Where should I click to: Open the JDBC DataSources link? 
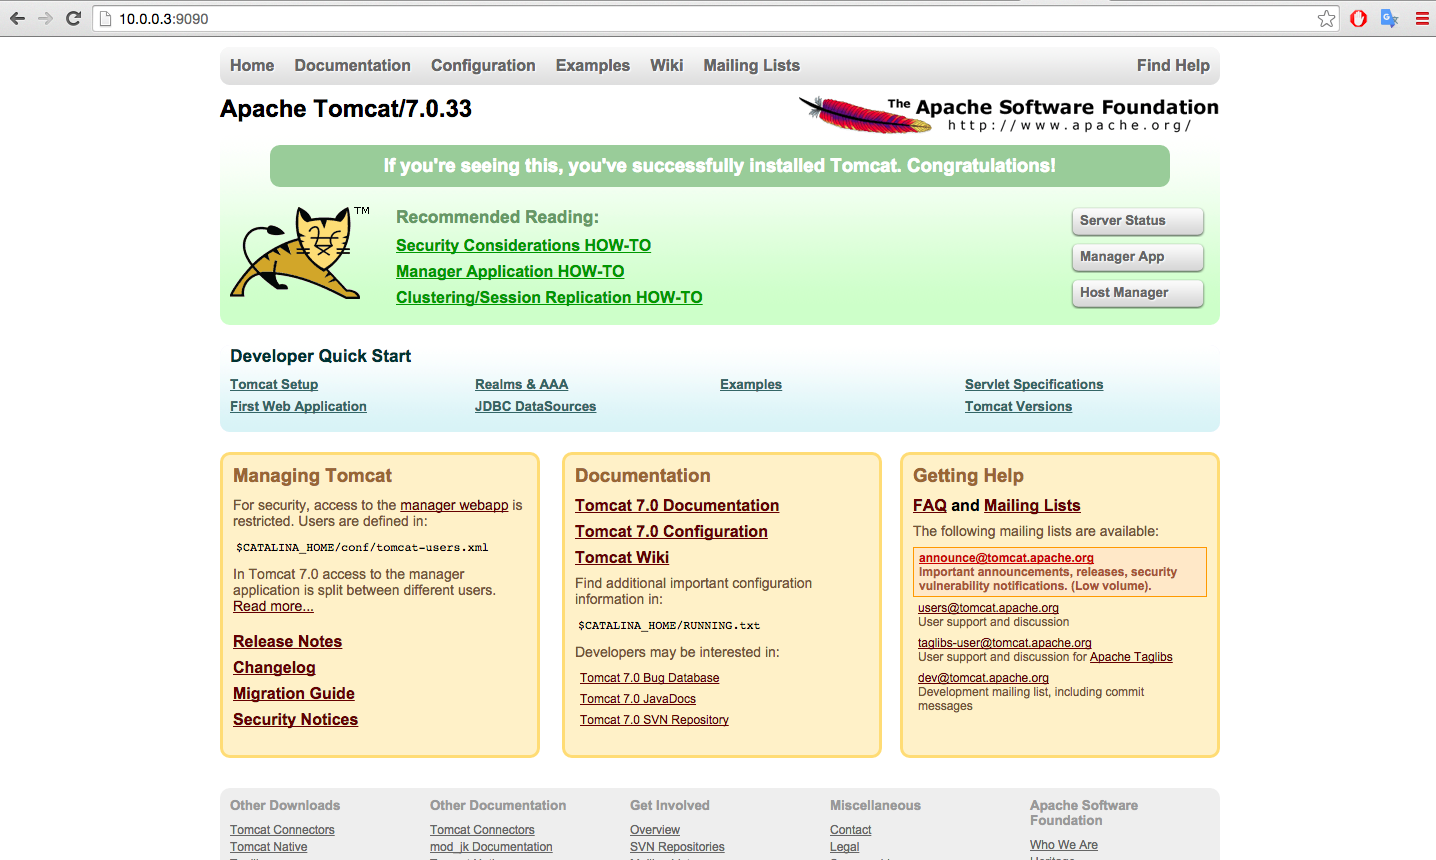pos(535,406)
